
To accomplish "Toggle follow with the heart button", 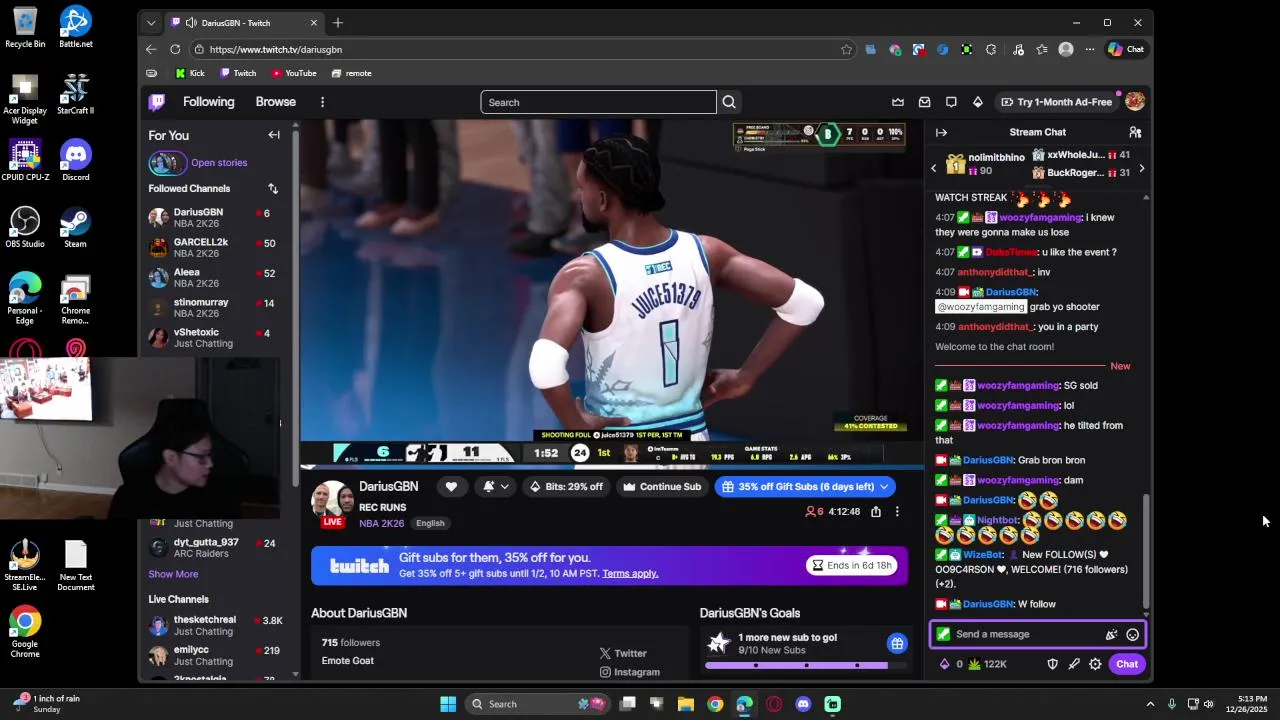I will click(x=451, y=487).
